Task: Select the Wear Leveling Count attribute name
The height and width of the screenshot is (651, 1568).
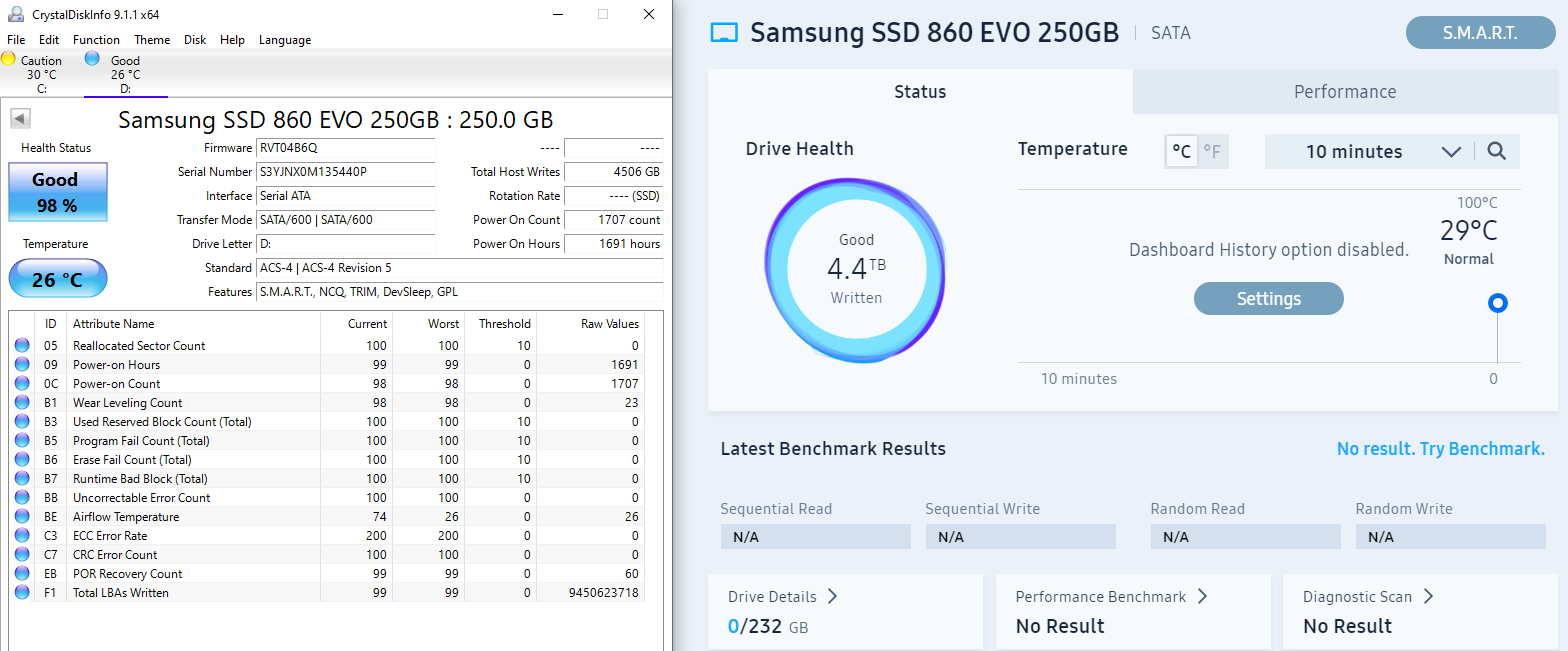Action: point(127,403)
